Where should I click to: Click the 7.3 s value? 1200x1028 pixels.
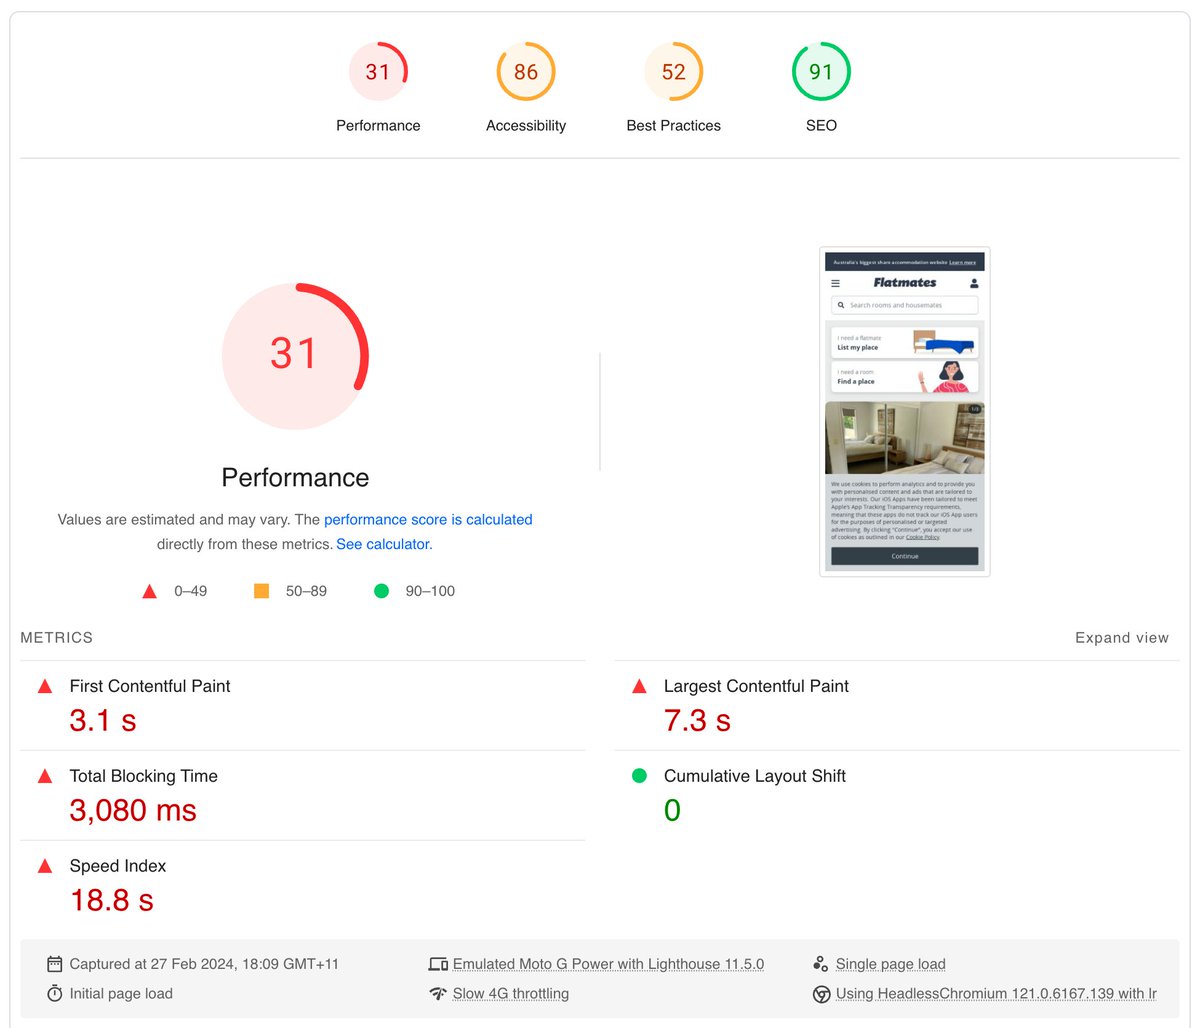click(x=697, y=720)
